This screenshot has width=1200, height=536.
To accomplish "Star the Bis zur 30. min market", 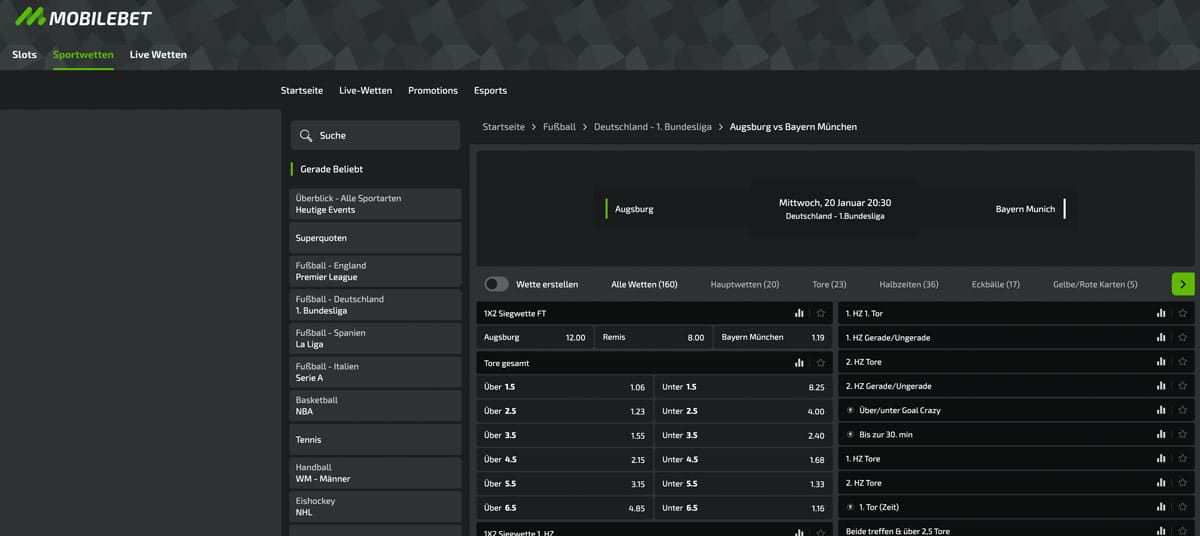I will (1182, 434).
